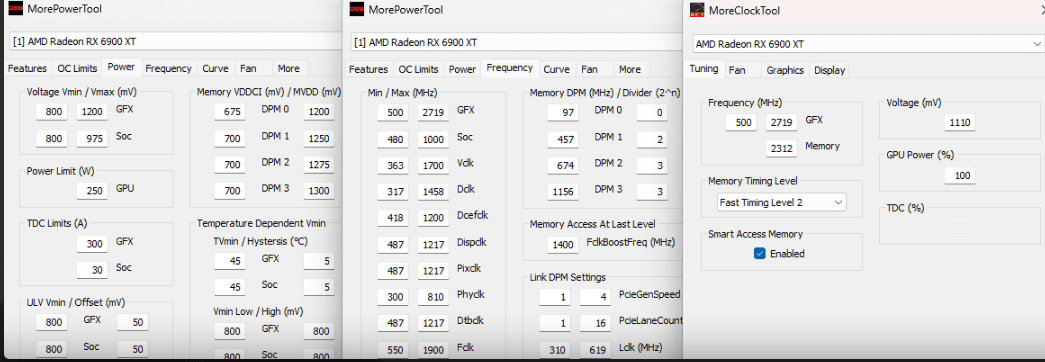Click the PcieLaneCount max field showing 16
Viewport: 1045px width, 362px height.
(x=596, y=323)
